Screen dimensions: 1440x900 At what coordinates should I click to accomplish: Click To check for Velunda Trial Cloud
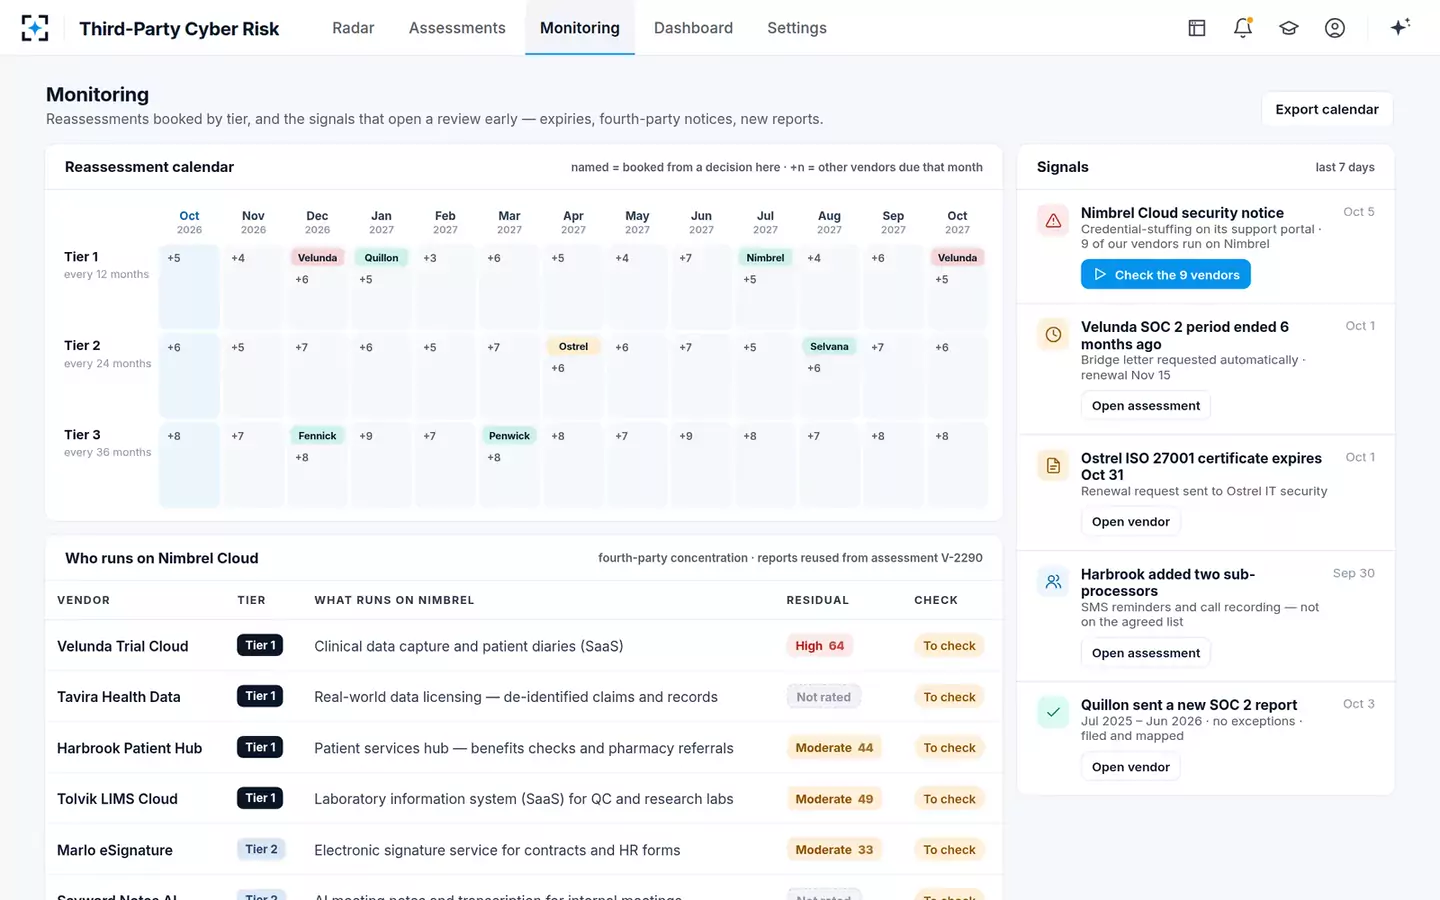point(949,646)
